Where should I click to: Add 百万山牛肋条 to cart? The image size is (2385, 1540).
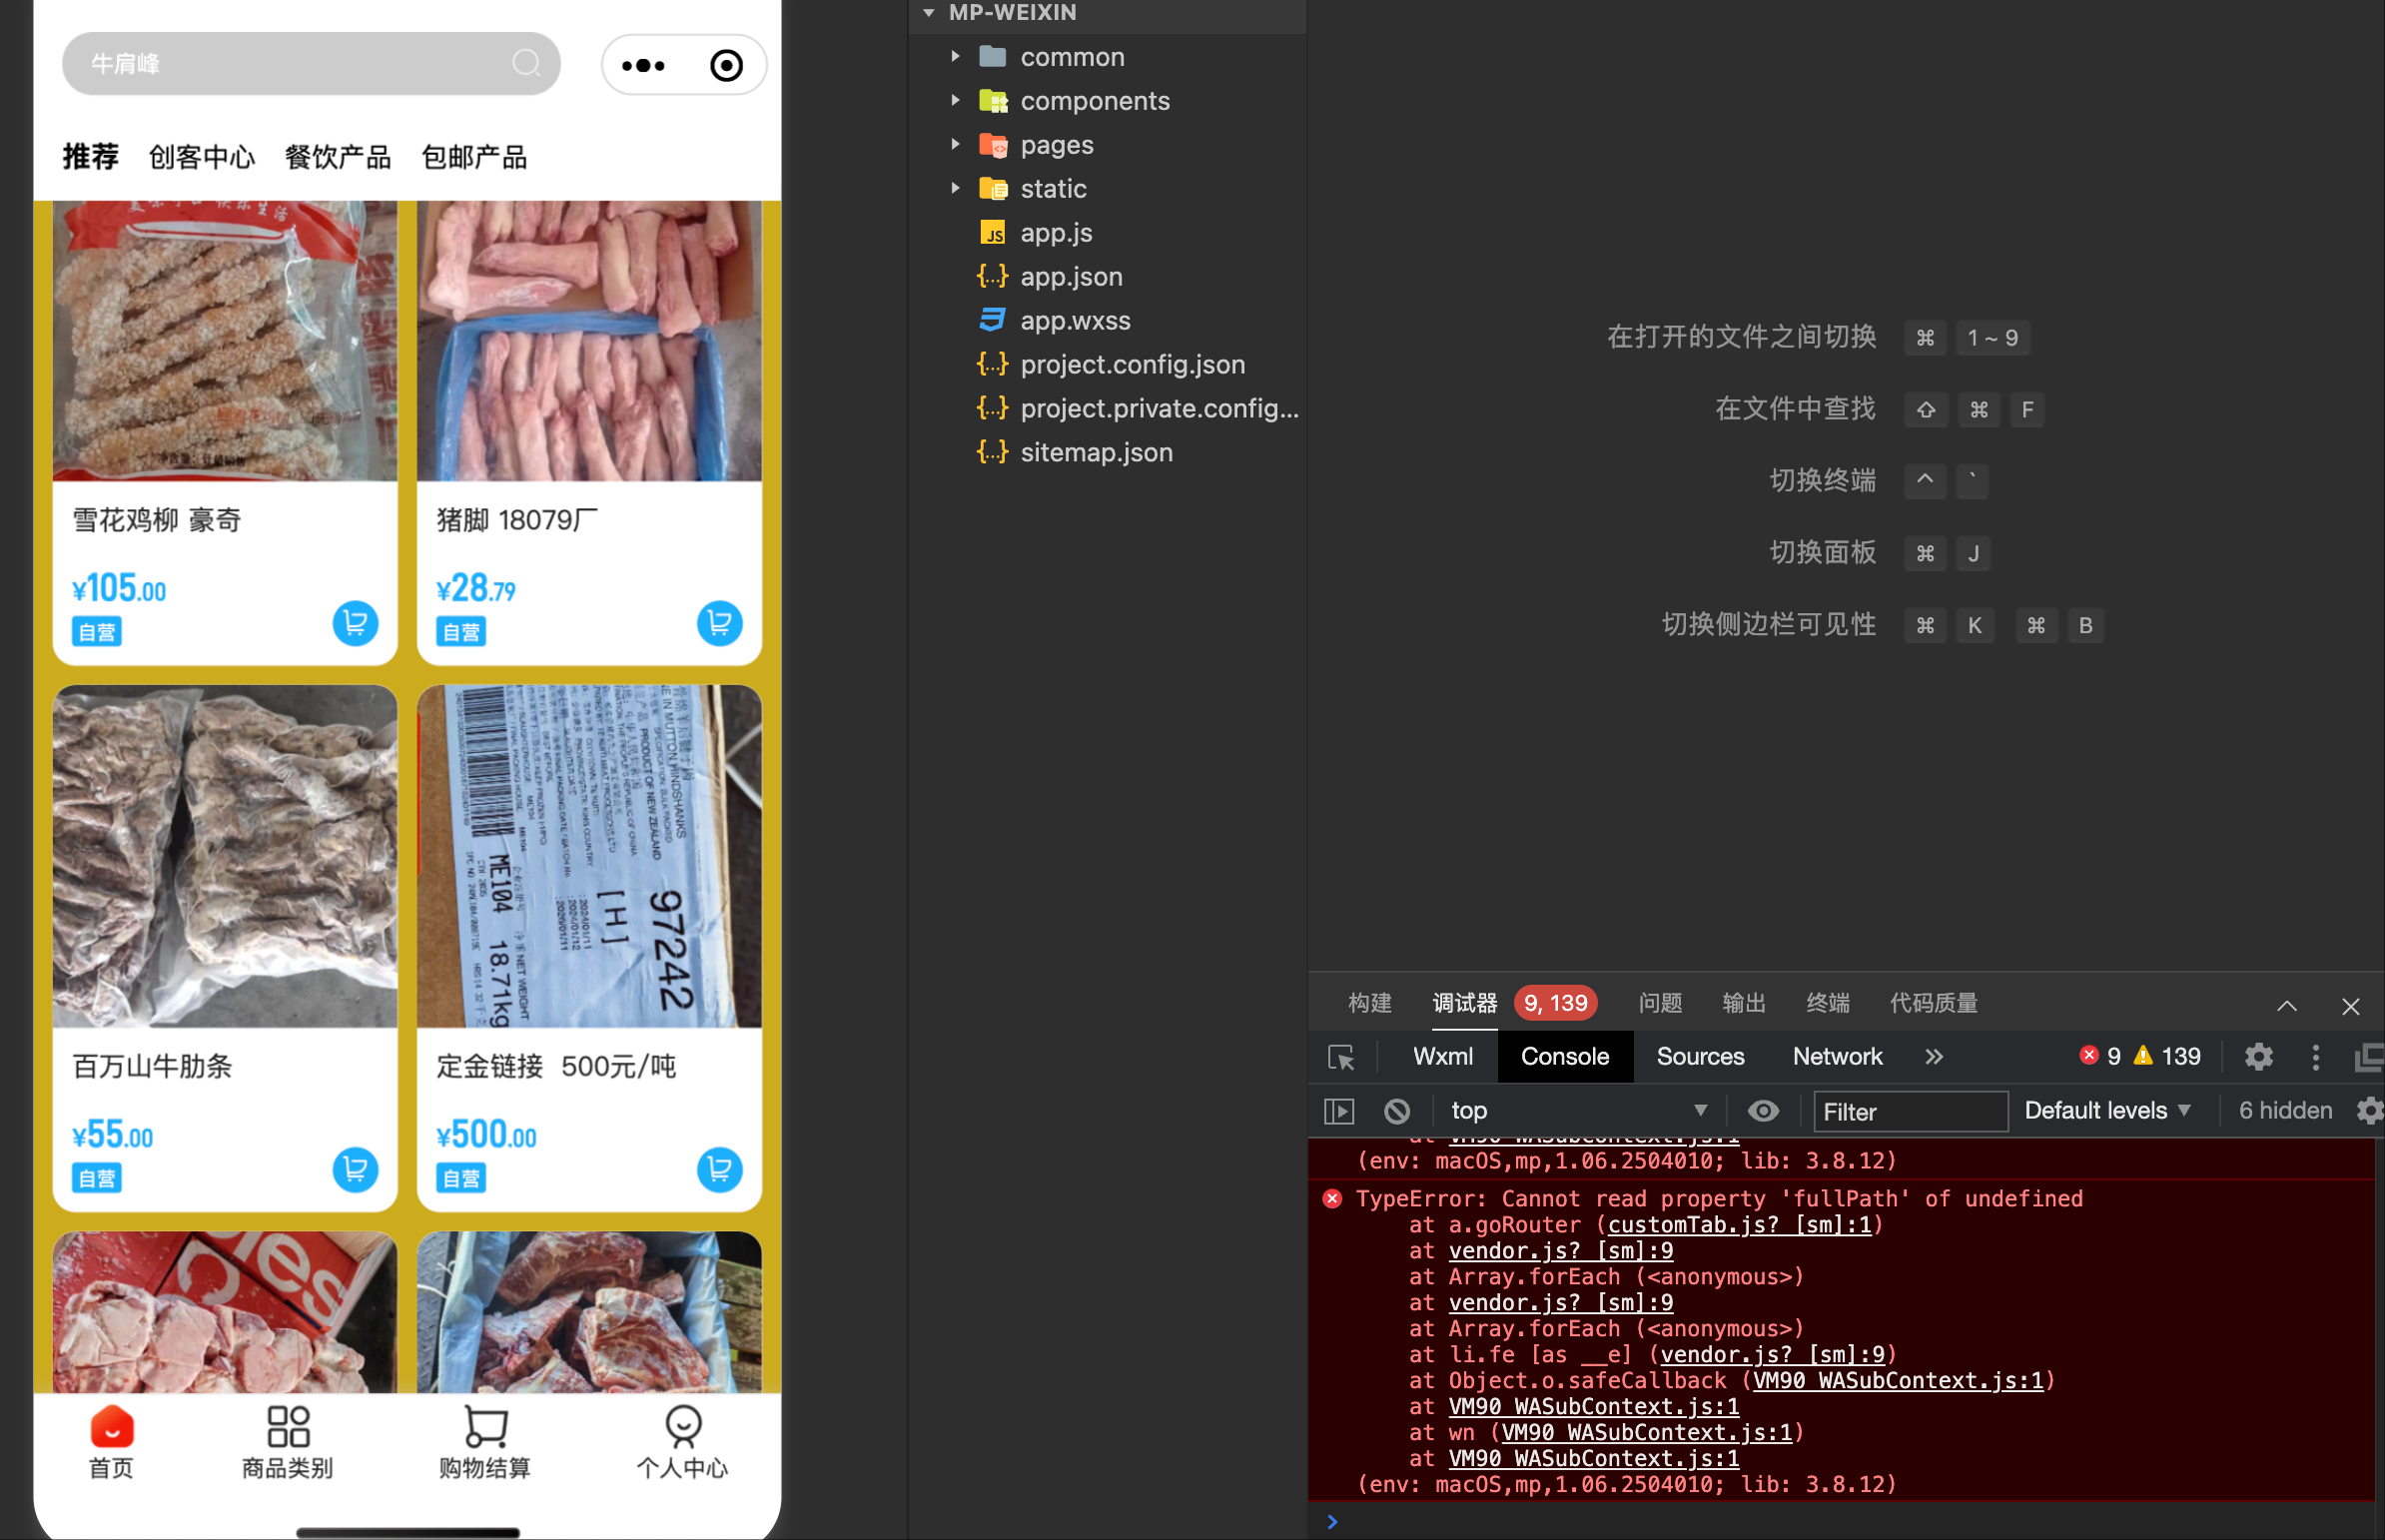(355, 1169)
